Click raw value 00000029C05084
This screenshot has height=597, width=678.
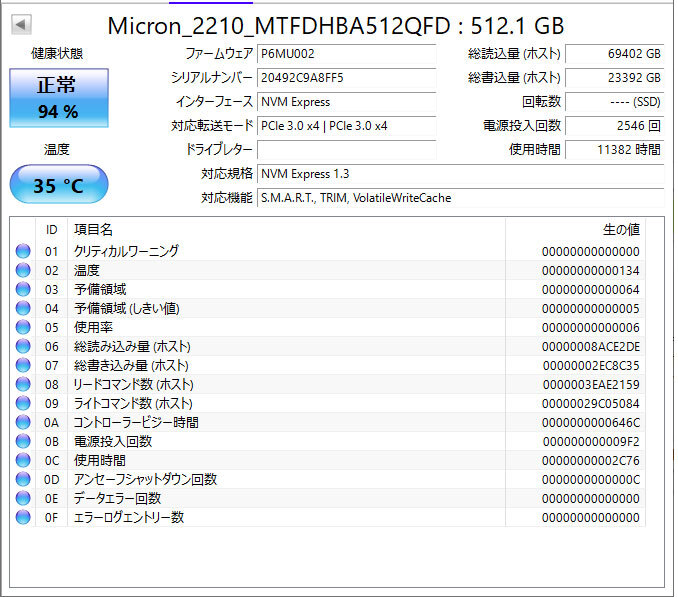tap(591, 404)
